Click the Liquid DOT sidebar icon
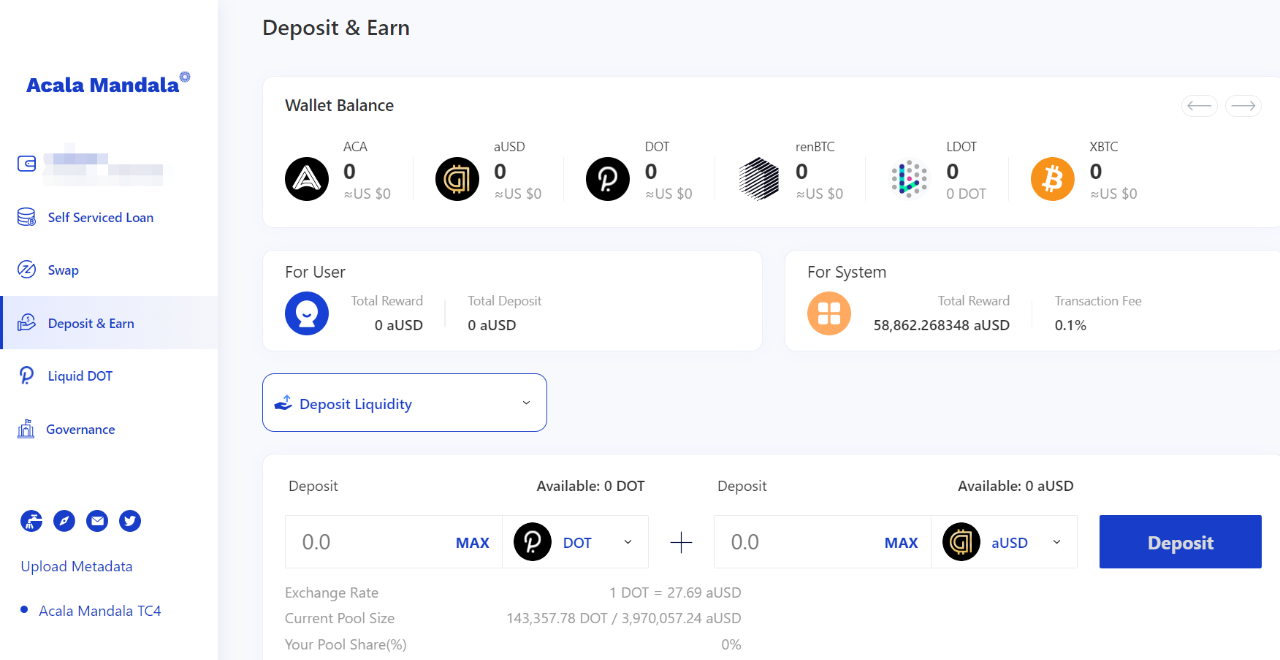1280x660 pixels. pyautogui.click(x=27, y=376)
